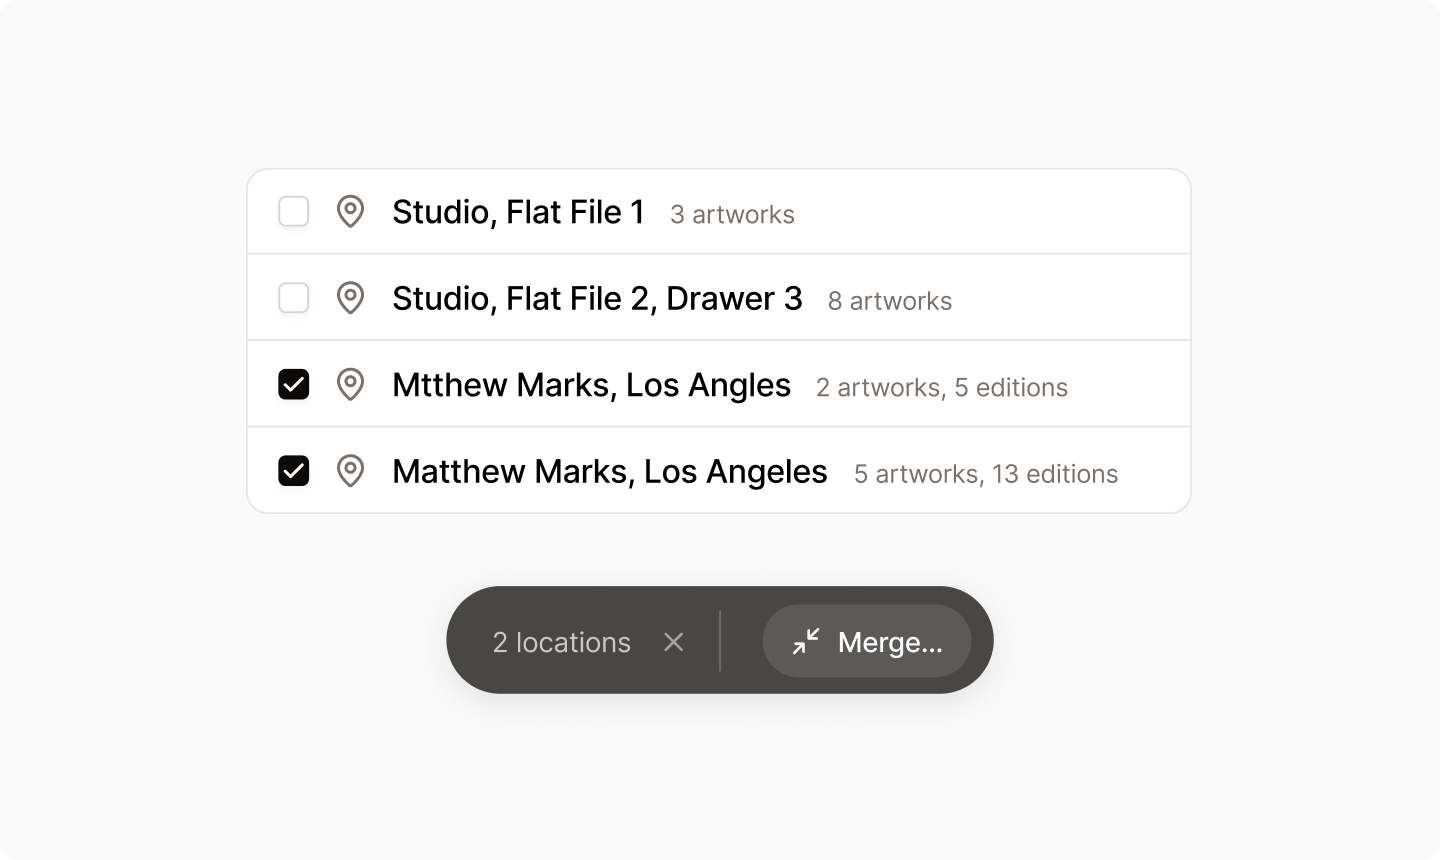The height and width of the screenshot is (860, 1440).
Task: Click the 2 locations label in the toolbar
Action: point(561,642)
